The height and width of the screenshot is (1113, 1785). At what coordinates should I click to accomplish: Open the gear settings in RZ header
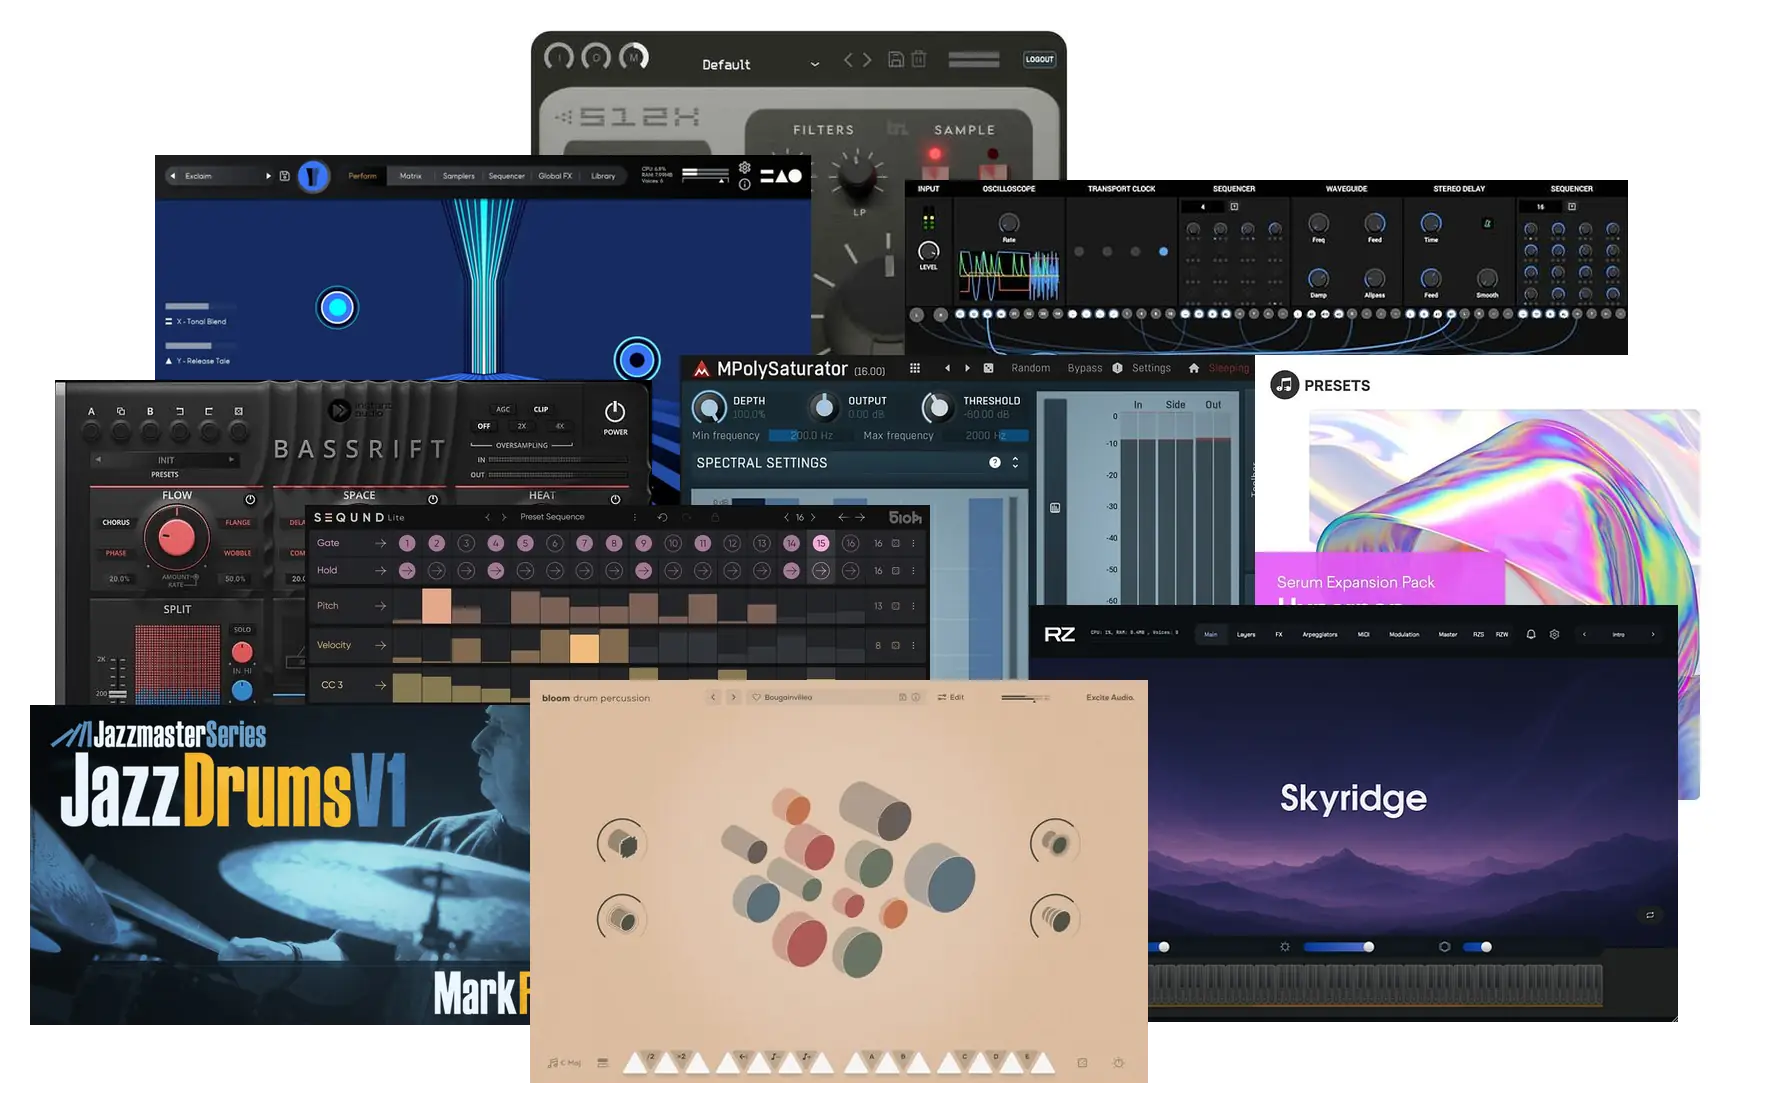tap(1554, 634)
